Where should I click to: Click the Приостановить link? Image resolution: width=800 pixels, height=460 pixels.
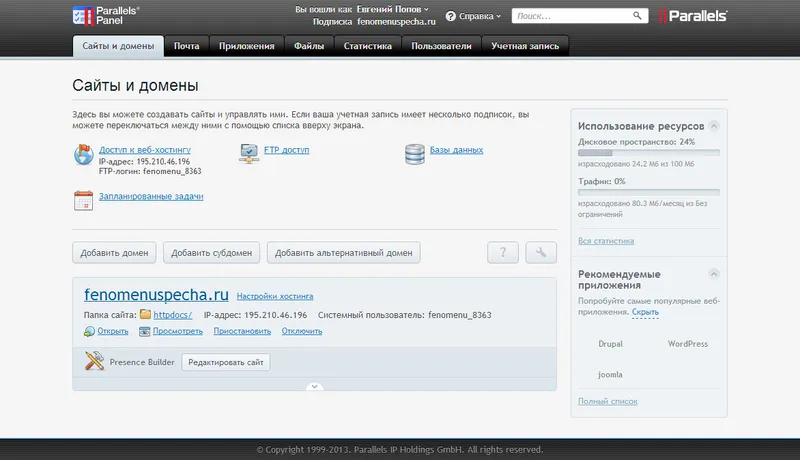[242, 331]
